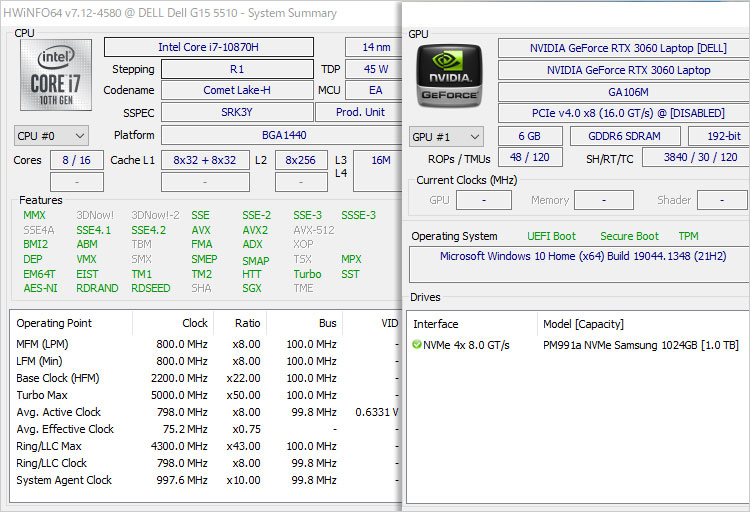Click the MCU EA value field
Image resolution: width=750 pixels, height=512 pixels.
[x=375, y=90]
